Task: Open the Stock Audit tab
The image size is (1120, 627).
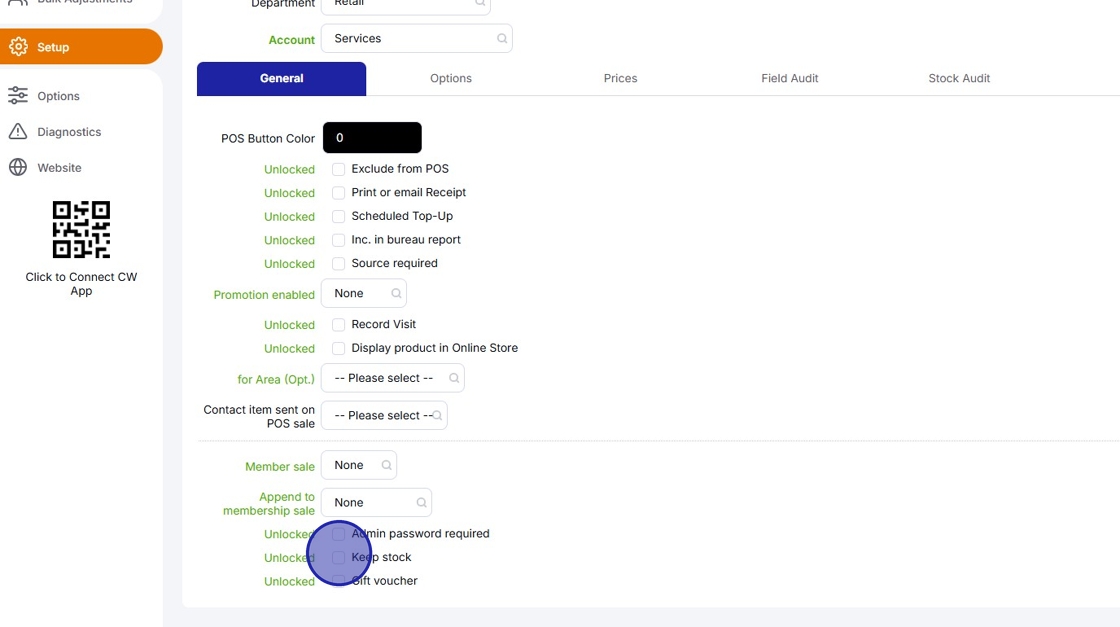Action: click(x=959, y=79)
